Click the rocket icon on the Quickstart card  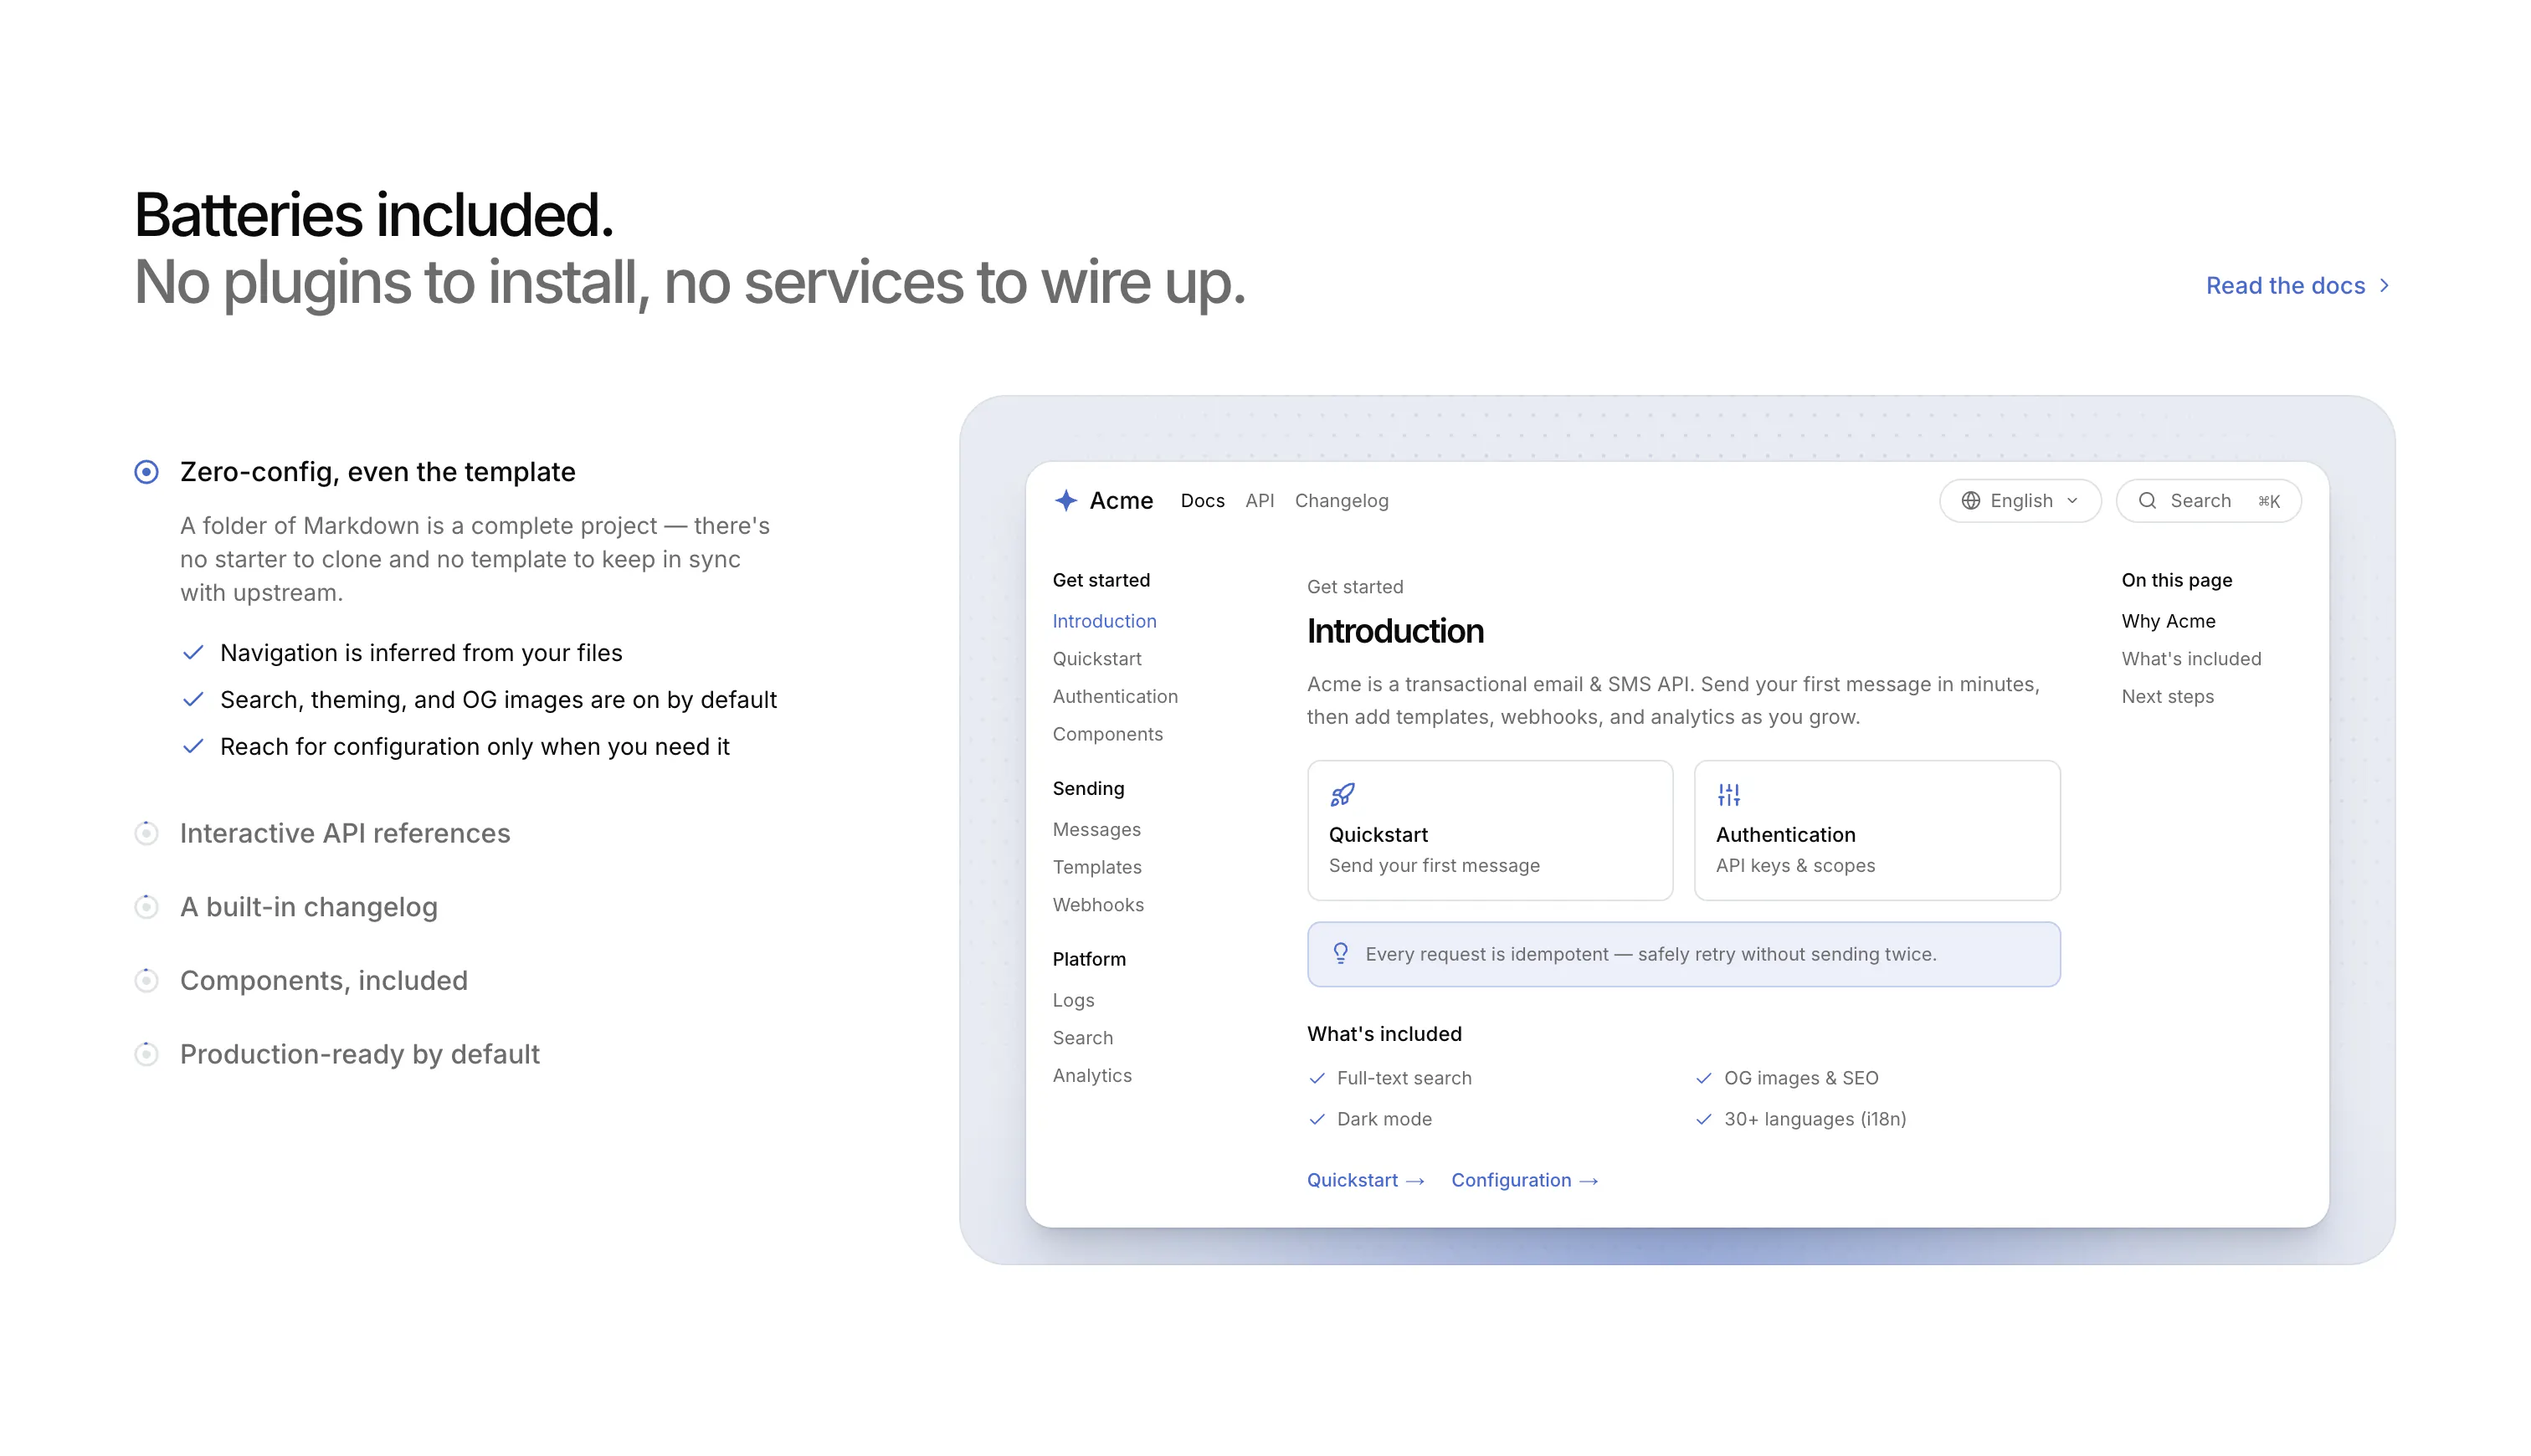click(x=1342, y=795)
